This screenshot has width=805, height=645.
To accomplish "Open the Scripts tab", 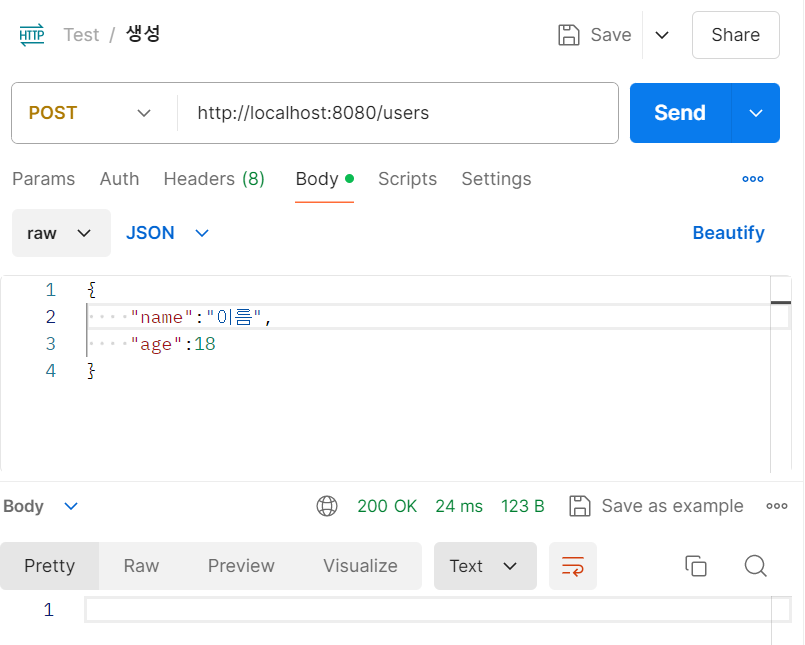I will pyautogui.click(x=407, y=179).
